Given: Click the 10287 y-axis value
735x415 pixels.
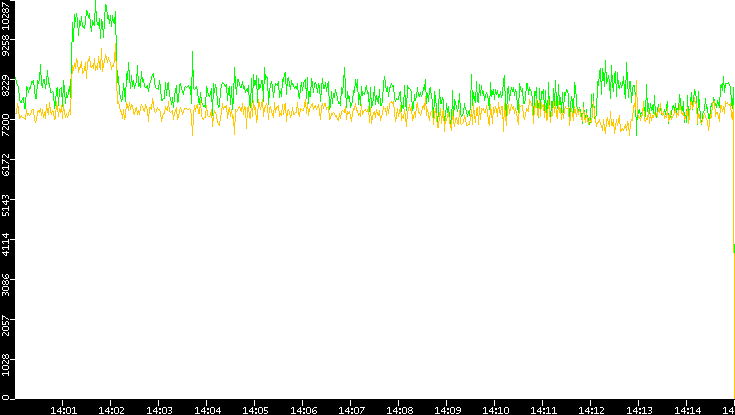Looking at the screenshot, I should (5, 15).
